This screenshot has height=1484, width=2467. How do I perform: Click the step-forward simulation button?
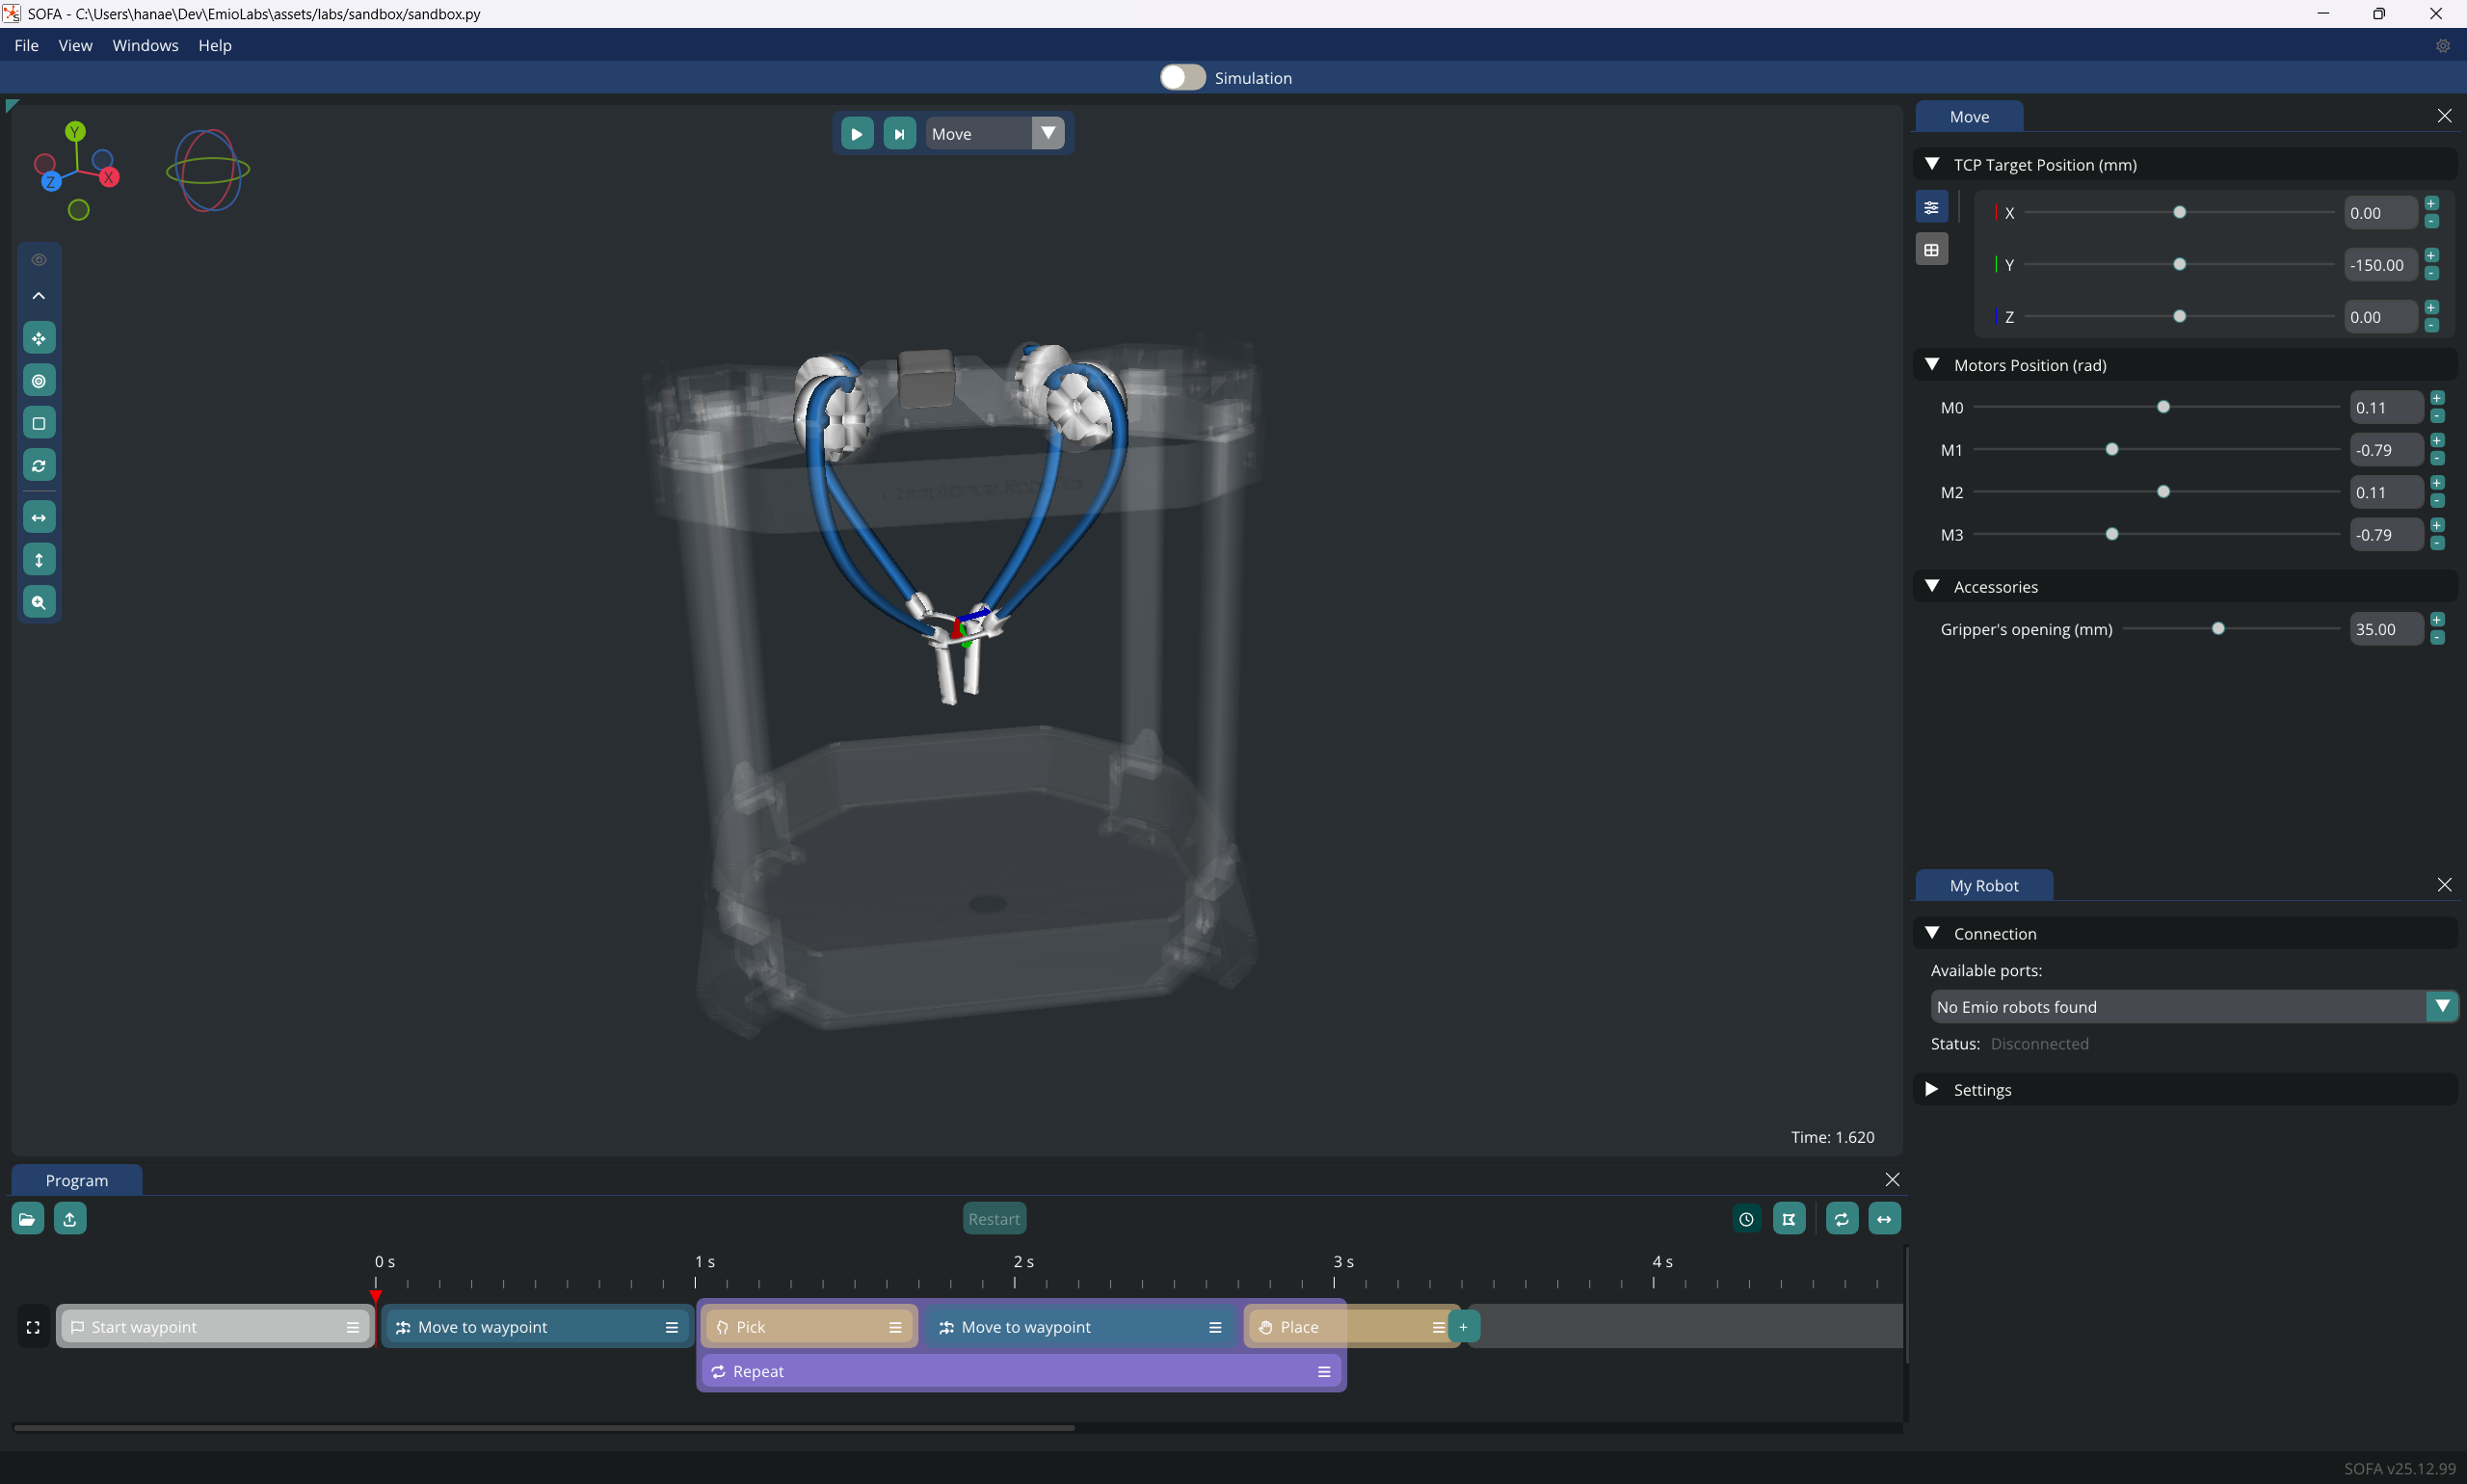click(x=899, y=134)
